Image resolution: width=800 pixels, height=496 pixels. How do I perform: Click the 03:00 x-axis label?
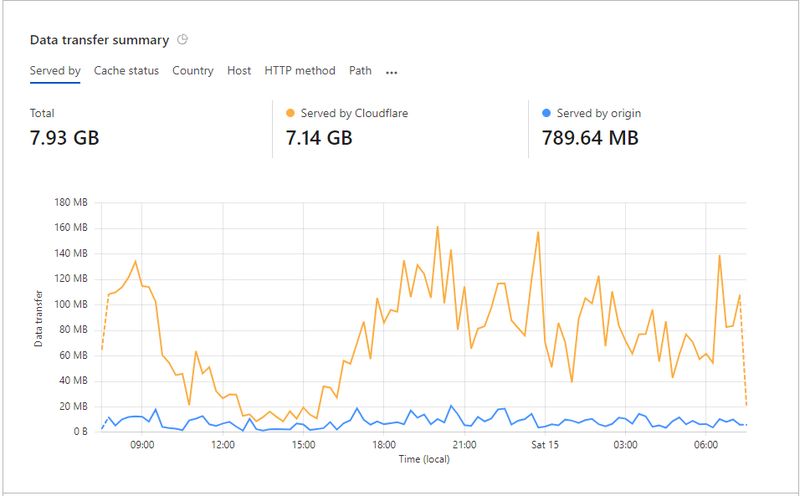pos(626,444)
